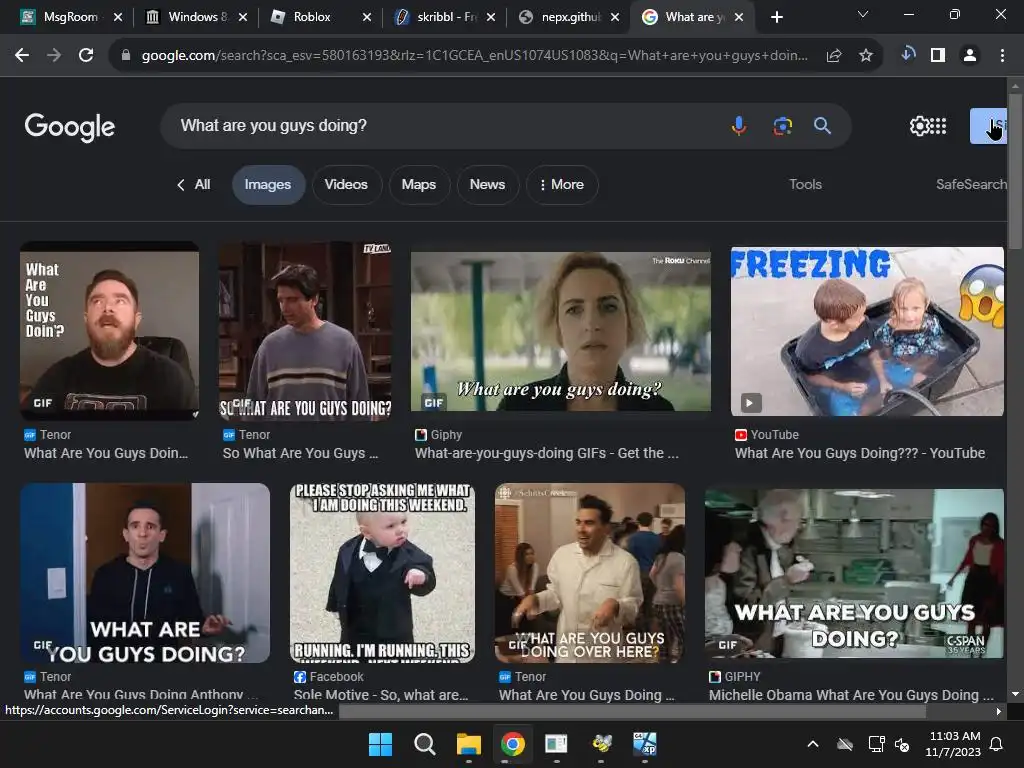Open a new browser tab
Image resolution: width=1024 pixels, height=768 pixels.
tap(776, 18)
